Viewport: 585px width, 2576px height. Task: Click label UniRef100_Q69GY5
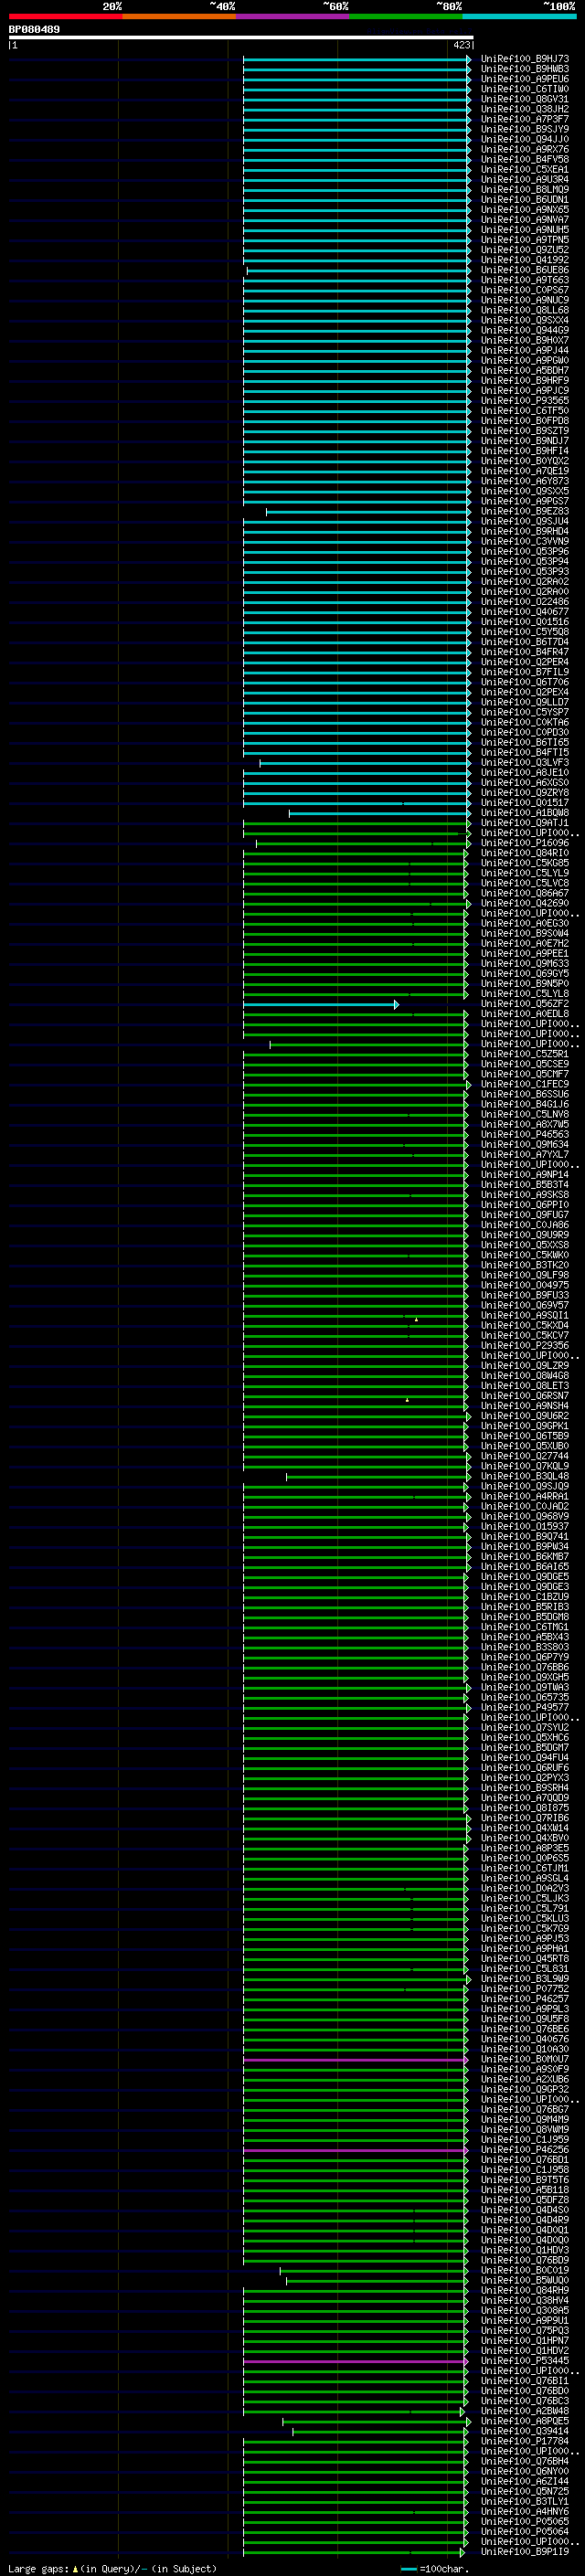tap(524, 973)
